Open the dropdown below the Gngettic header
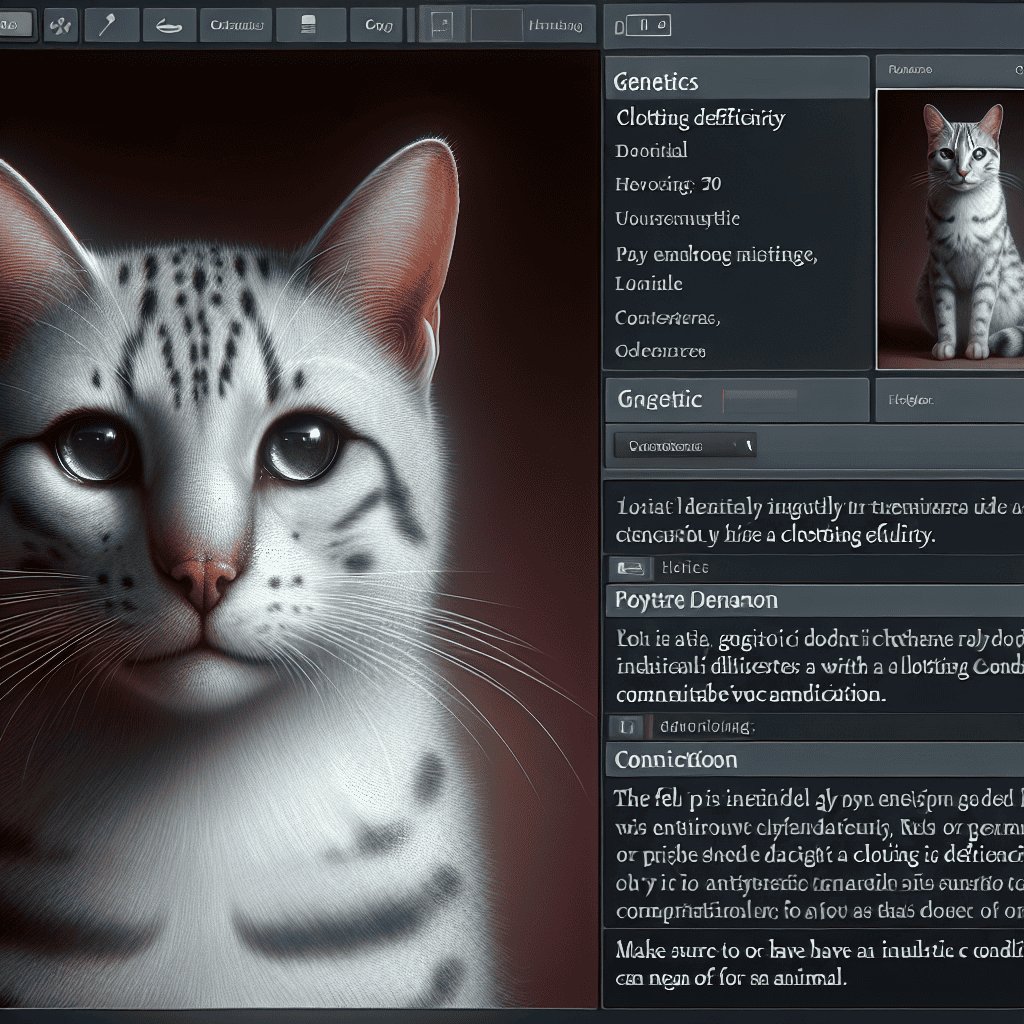The width and height of the screenshot is (1024, 1024). pos(684,446)
